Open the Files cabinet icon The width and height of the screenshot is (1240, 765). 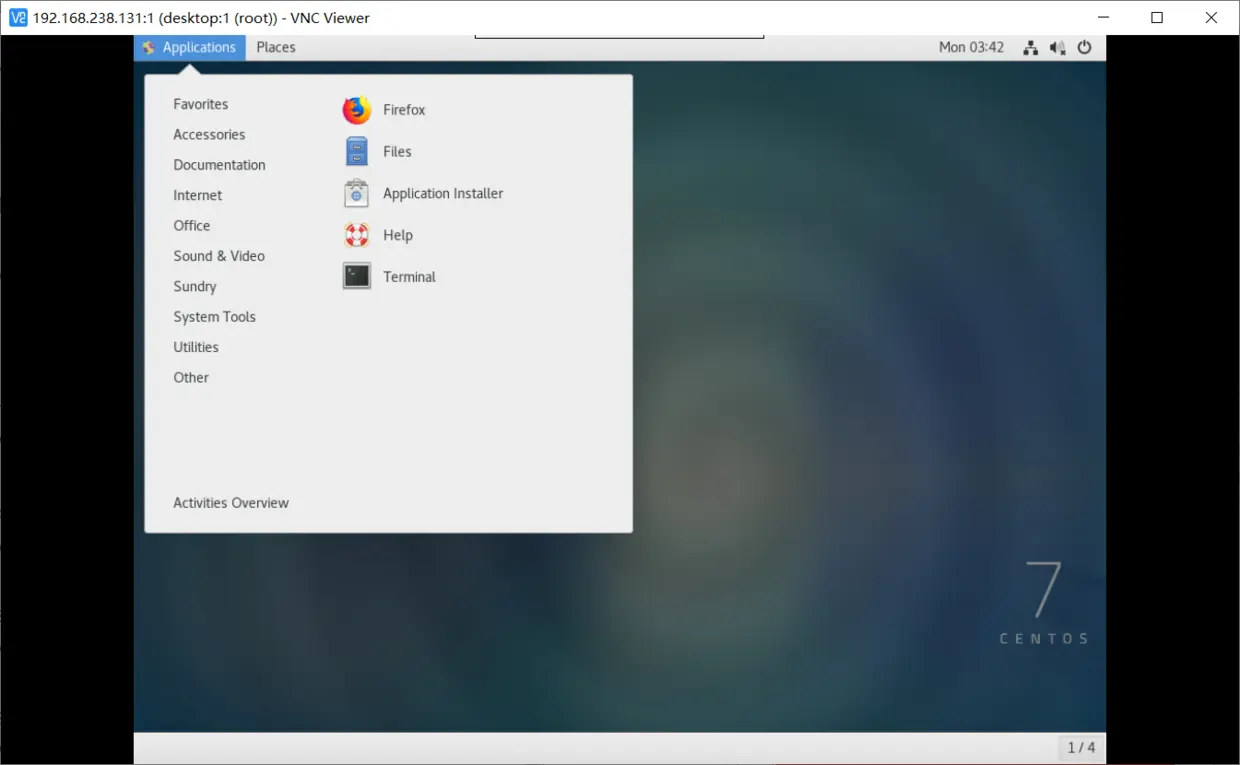pos(357,152)
